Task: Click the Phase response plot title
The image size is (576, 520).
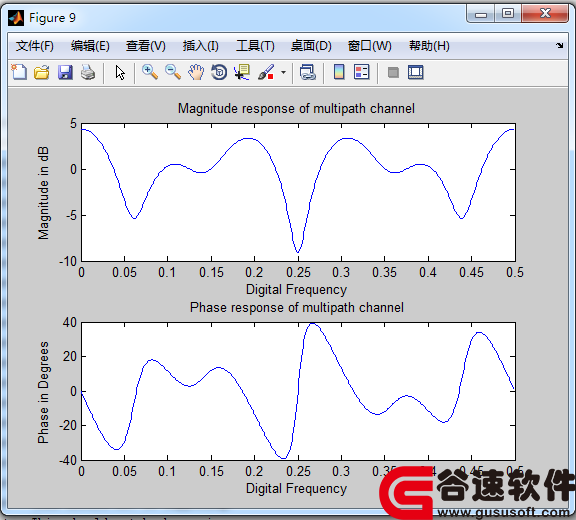Action: (x=296, y=307)
